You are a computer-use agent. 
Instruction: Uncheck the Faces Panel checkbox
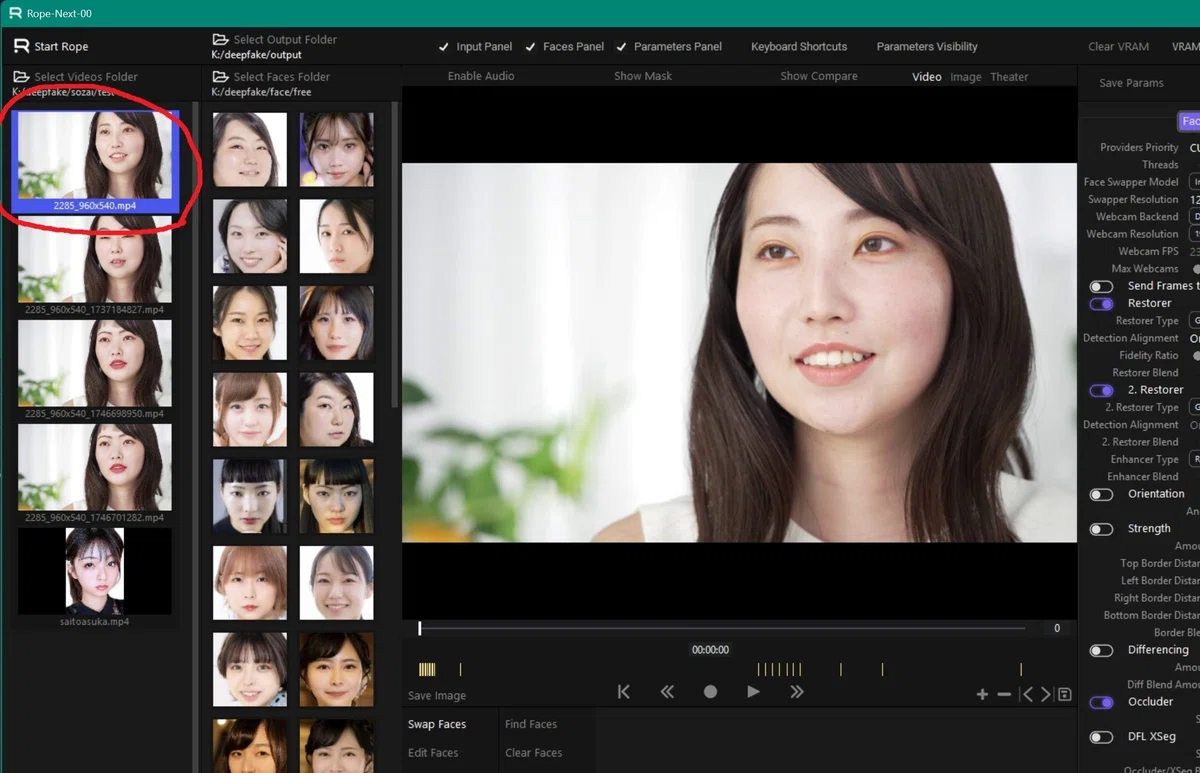pos(531,47)
